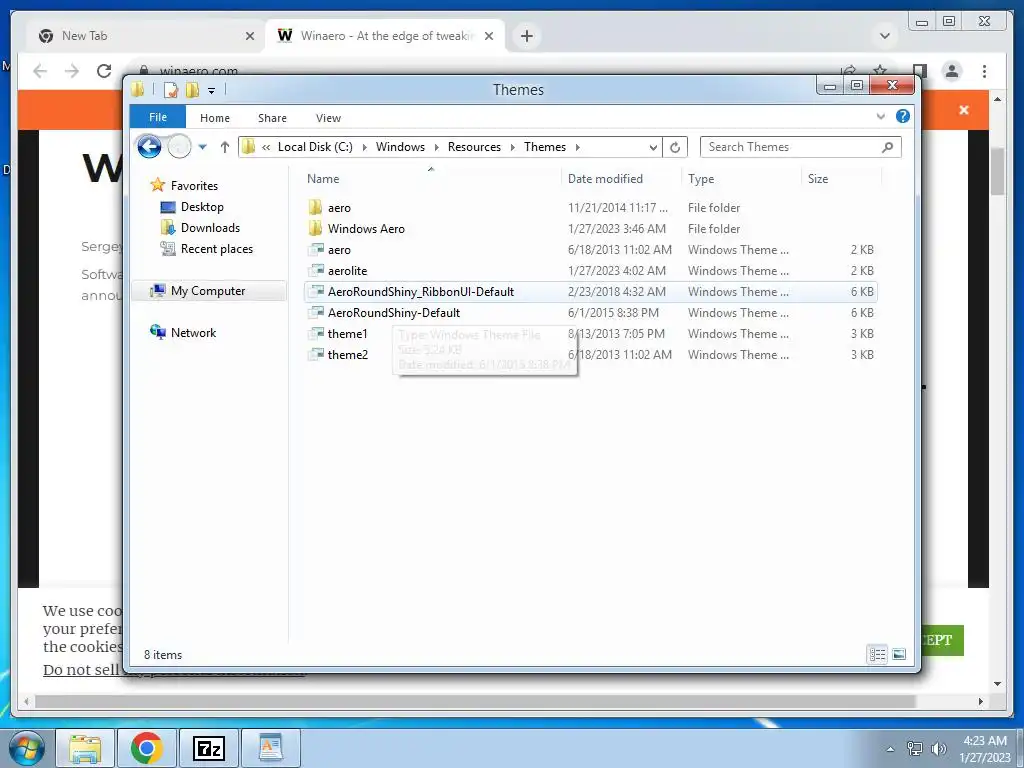Click the search magnifier icon in Explorer
The height and width of the screenshot is (768, 1024).
(887, 147)
